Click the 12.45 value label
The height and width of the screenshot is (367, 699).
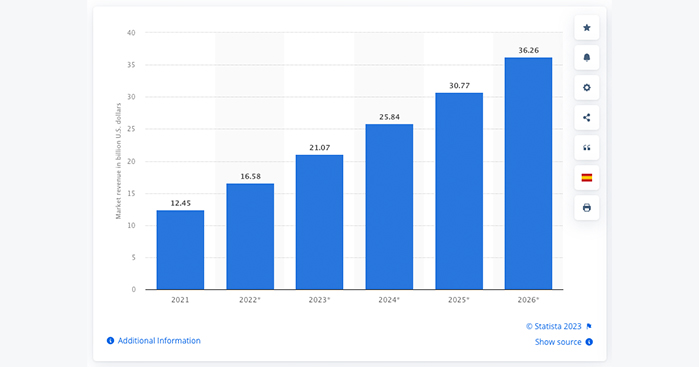point(180,203)
